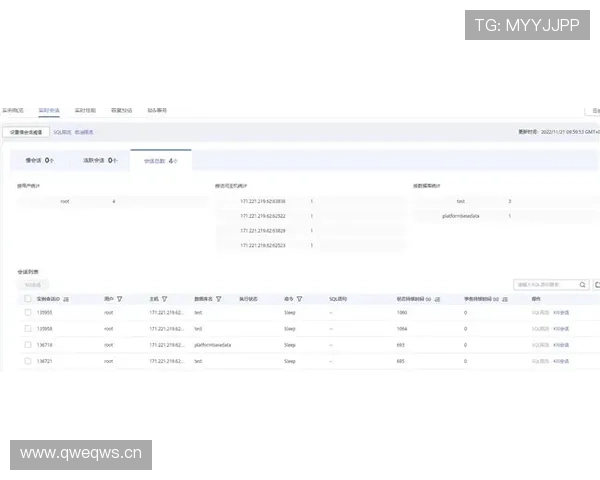Image resolution: width=600 pixels, height=480 pixels.
Task: Click the state duration value 1064
Action: [402, 329]
